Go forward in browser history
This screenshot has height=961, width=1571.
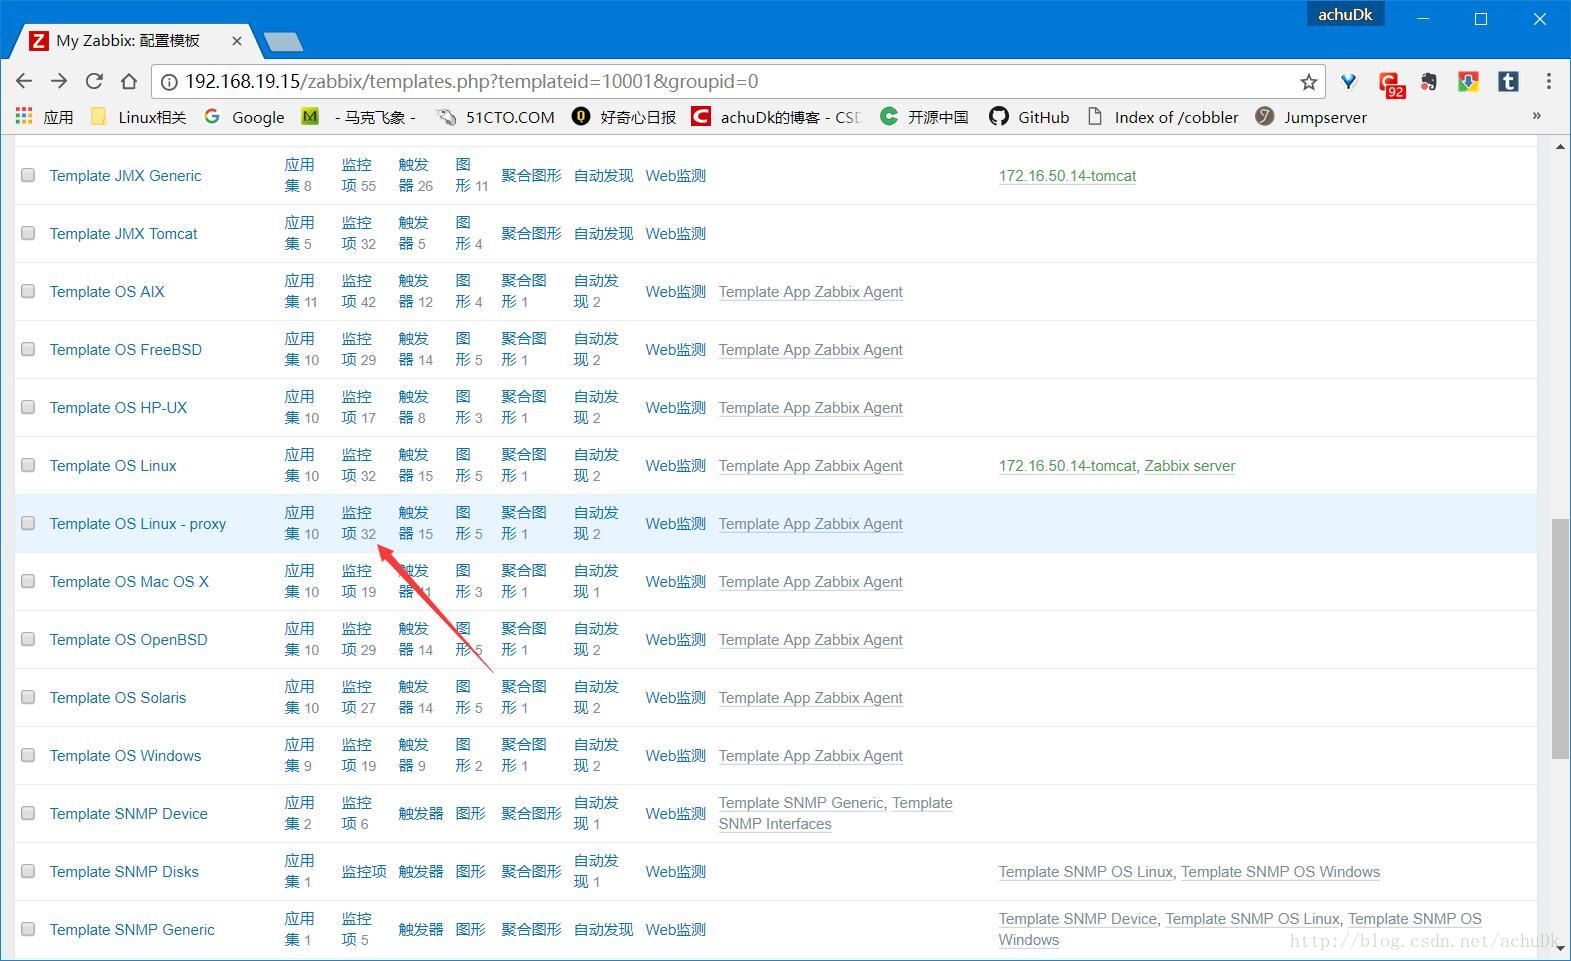pos(59,81)
